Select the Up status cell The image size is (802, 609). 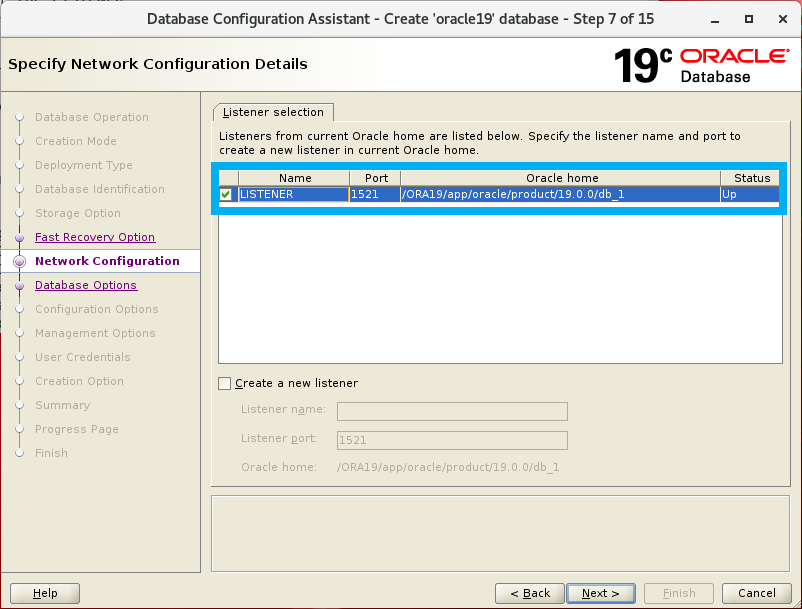[x=750, y=194]
